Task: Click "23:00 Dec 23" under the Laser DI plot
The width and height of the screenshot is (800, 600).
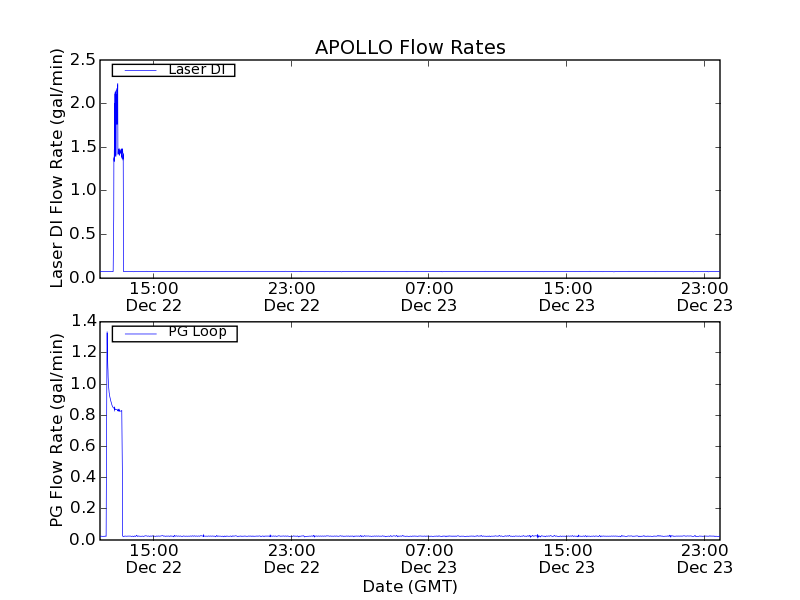Action: coord(705,297)
